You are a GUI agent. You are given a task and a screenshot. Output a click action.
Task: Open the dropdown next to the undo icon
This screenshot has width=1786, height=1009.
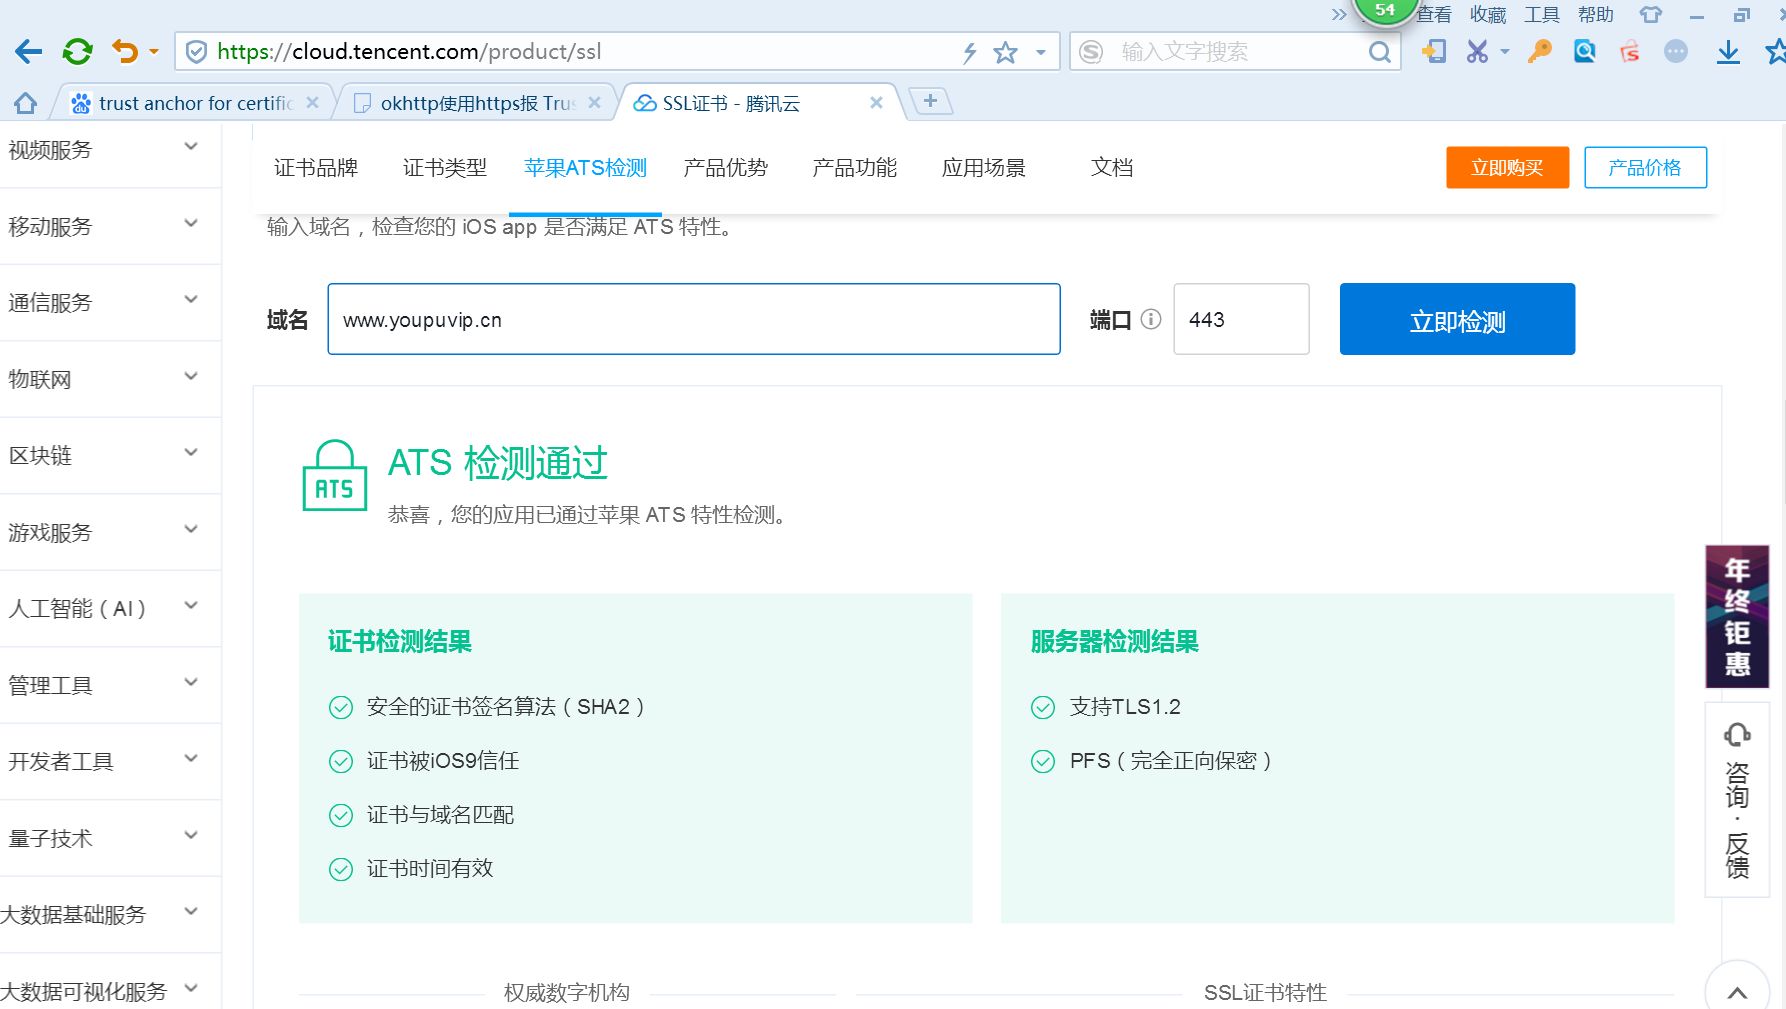point(154,52)
